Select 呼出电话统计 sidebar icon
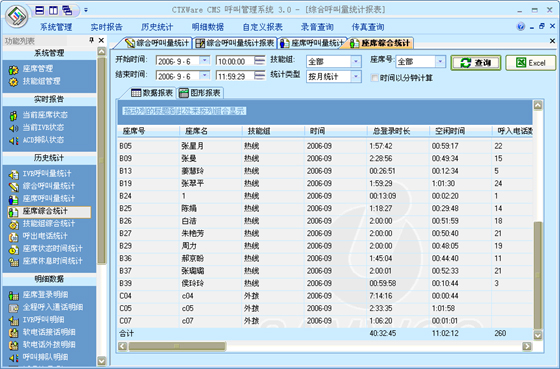The height and width of the screenshot is (369, 560). [14, 236]
